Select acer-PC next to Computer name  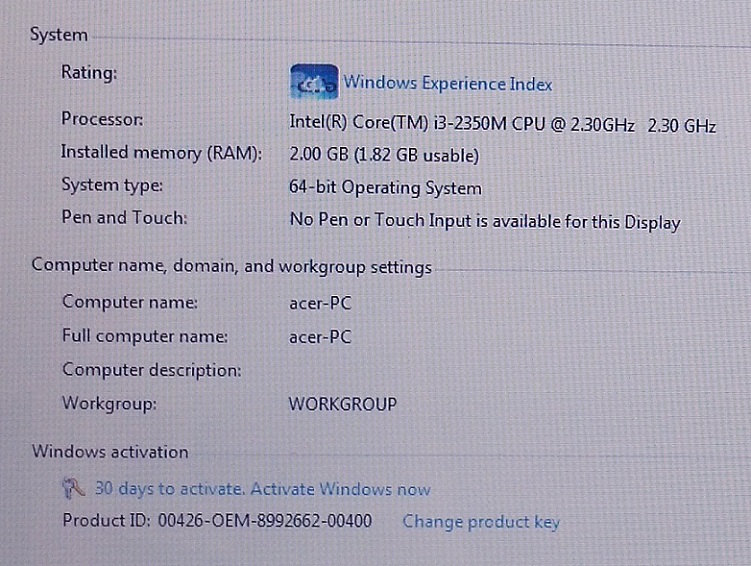[x=320, y=303]
